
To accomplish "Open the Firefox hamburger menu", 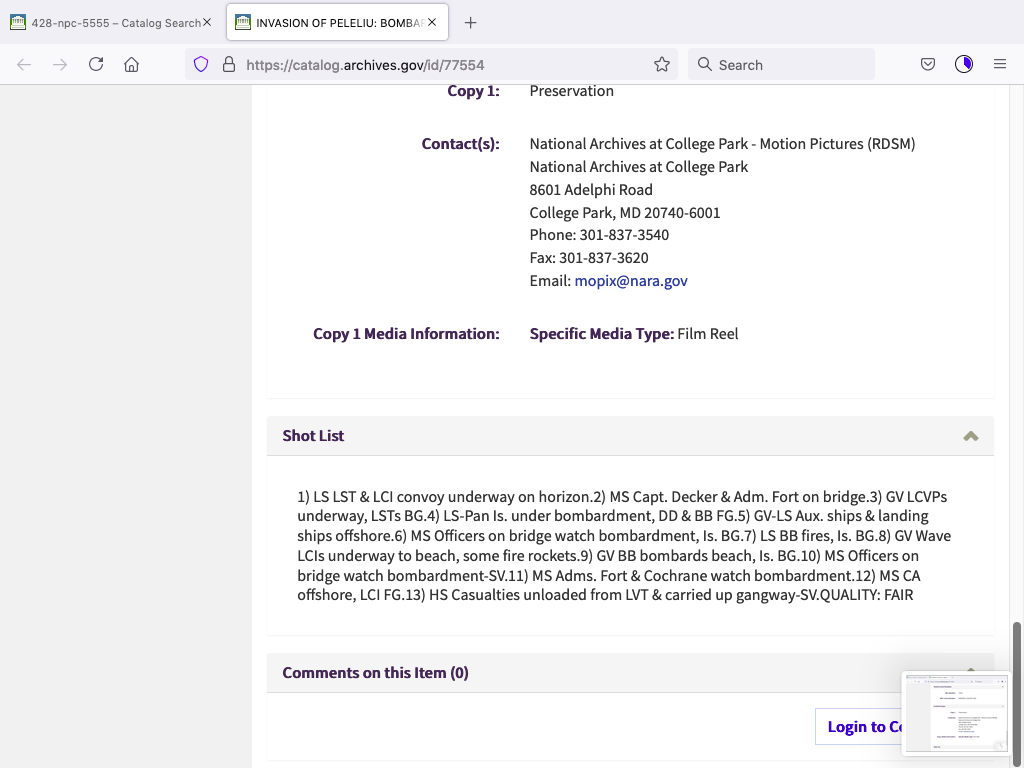I will (999, 64).
